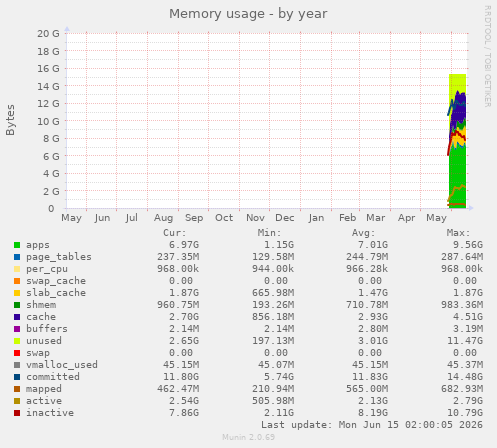Image resolution: width=497 pixels, height=448 pixels.
Task: Click the 'Munin 2.0.69' footer text
Action: coord(249,437)
